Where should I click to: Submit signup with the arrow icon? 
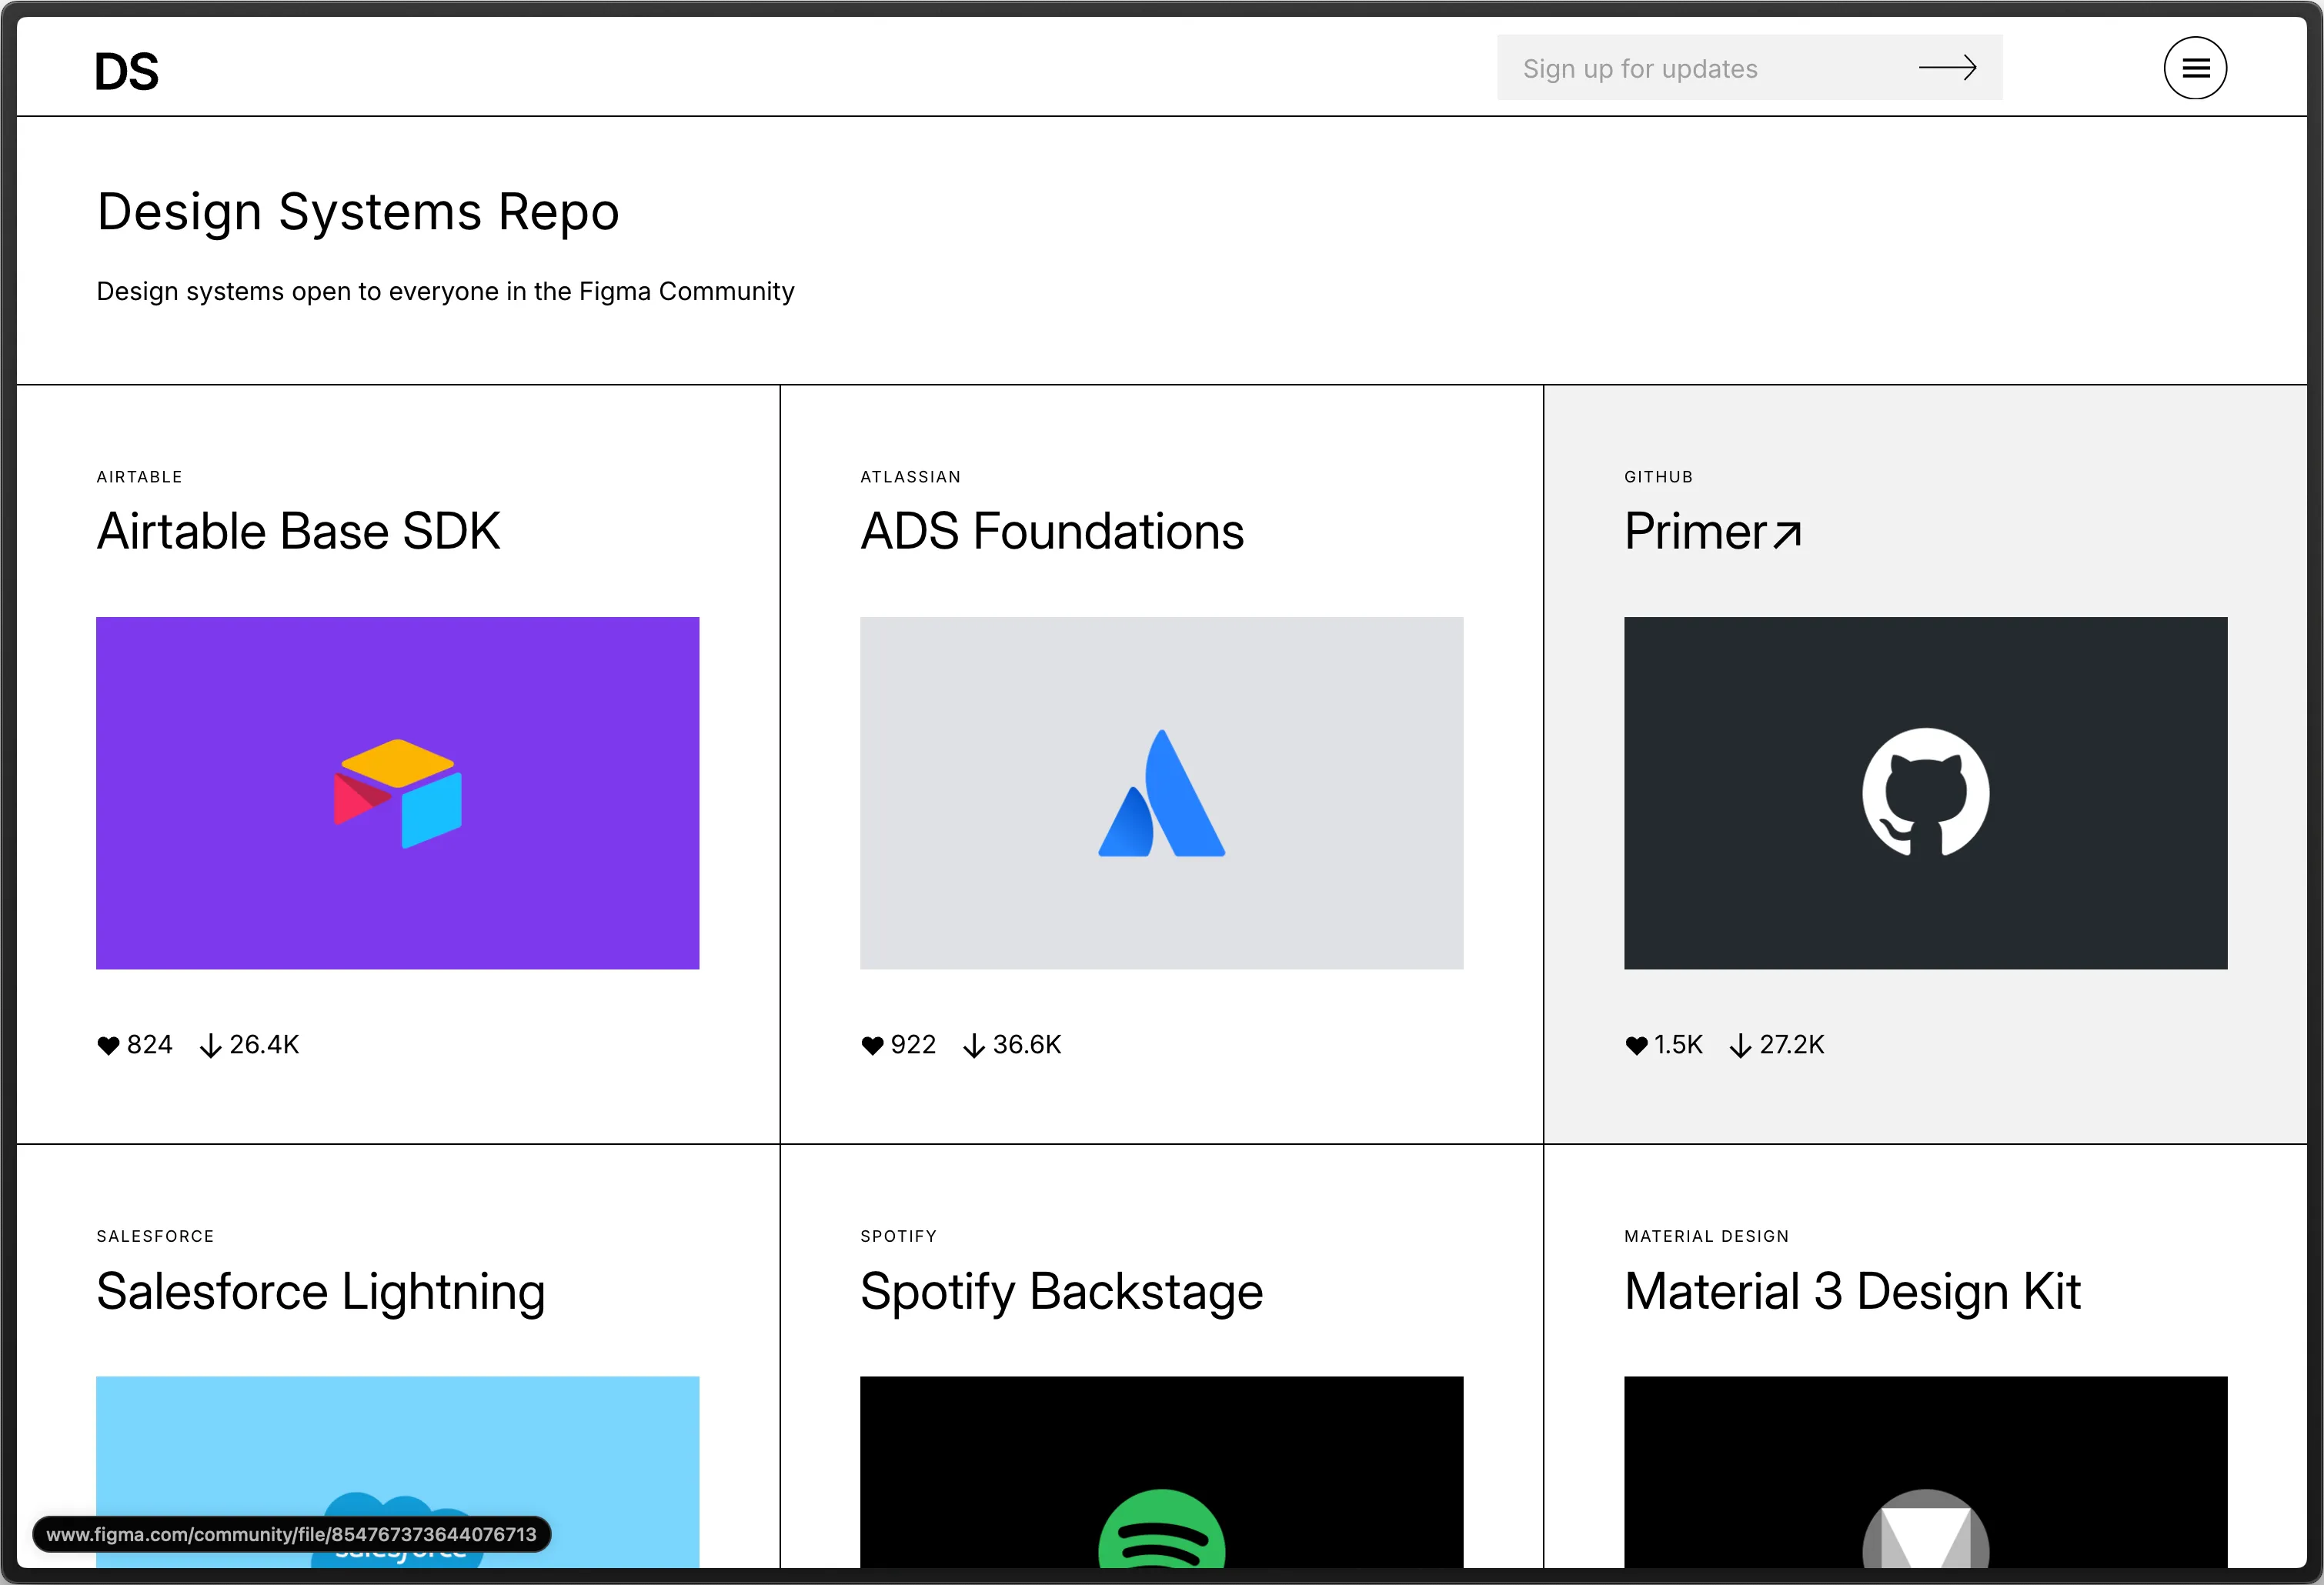click(1946, 68)
